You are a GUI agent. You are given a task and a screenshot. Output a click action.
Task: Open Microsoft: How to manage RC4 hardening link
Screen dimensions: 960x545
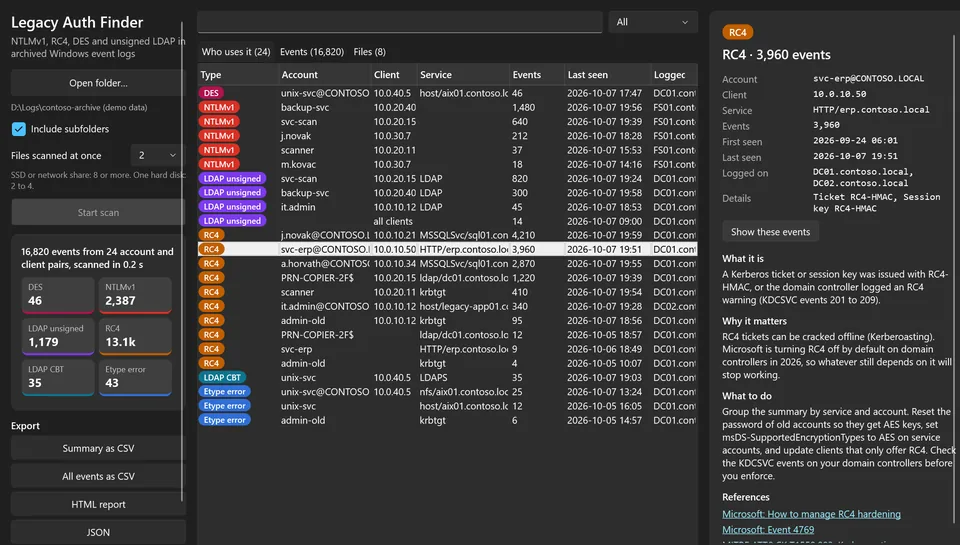pyautogui.click(x=811, y=514)
